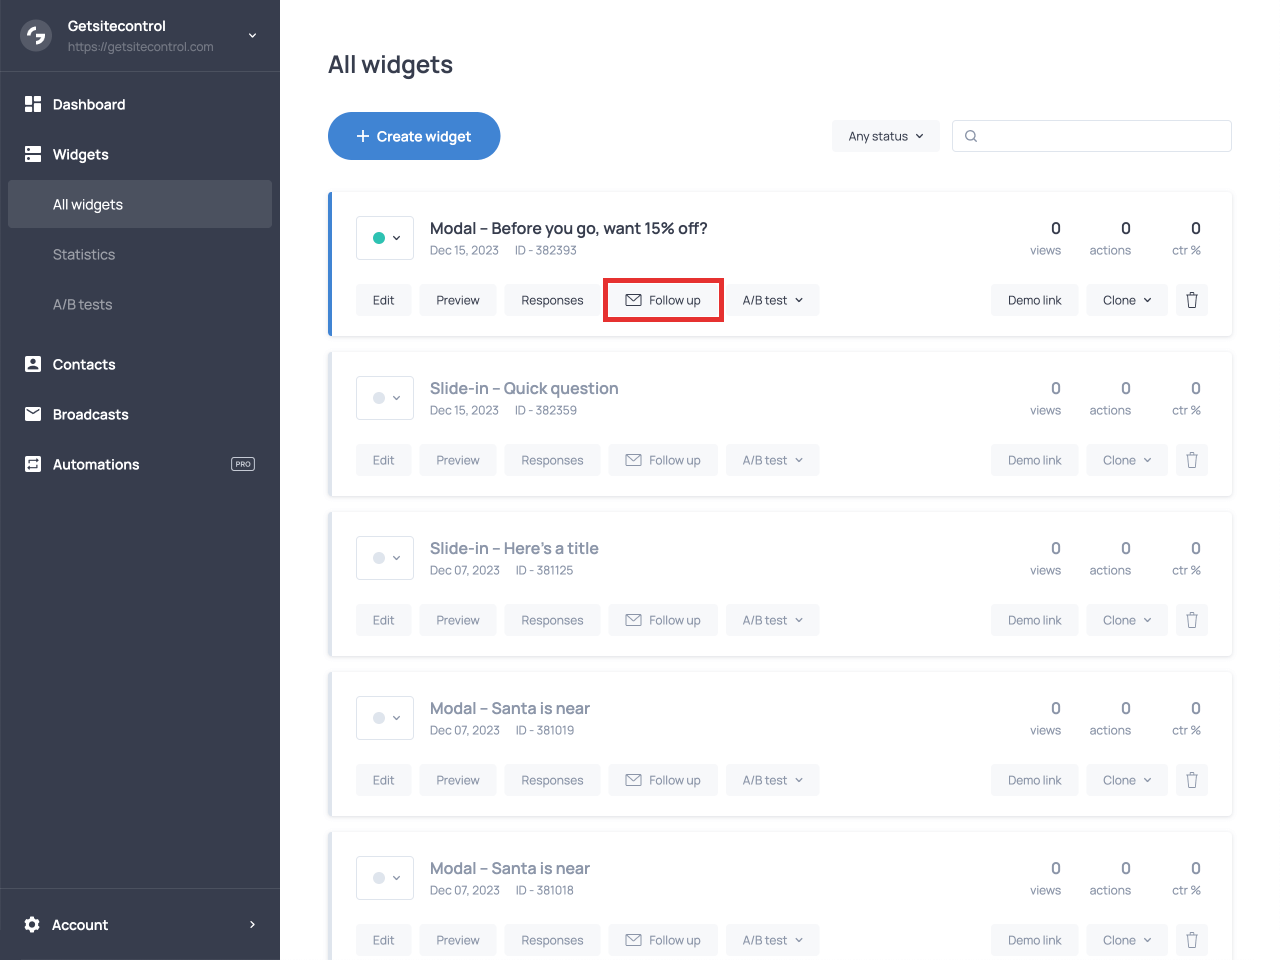Click the Getsitecontrol logo icon

coord(36,36)
